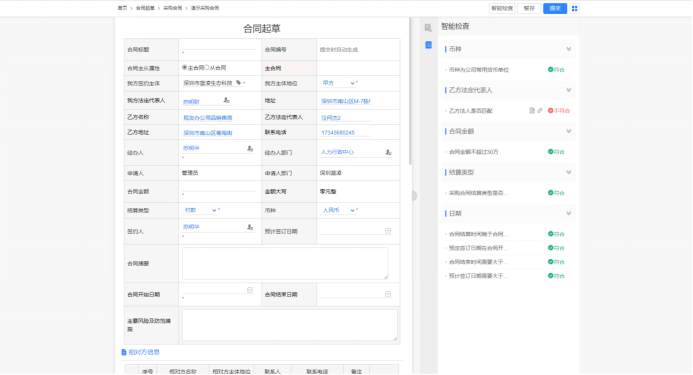Click the 合同金额 input field
The height and width of the screenshot is (375, 693).
click(219, 189)
